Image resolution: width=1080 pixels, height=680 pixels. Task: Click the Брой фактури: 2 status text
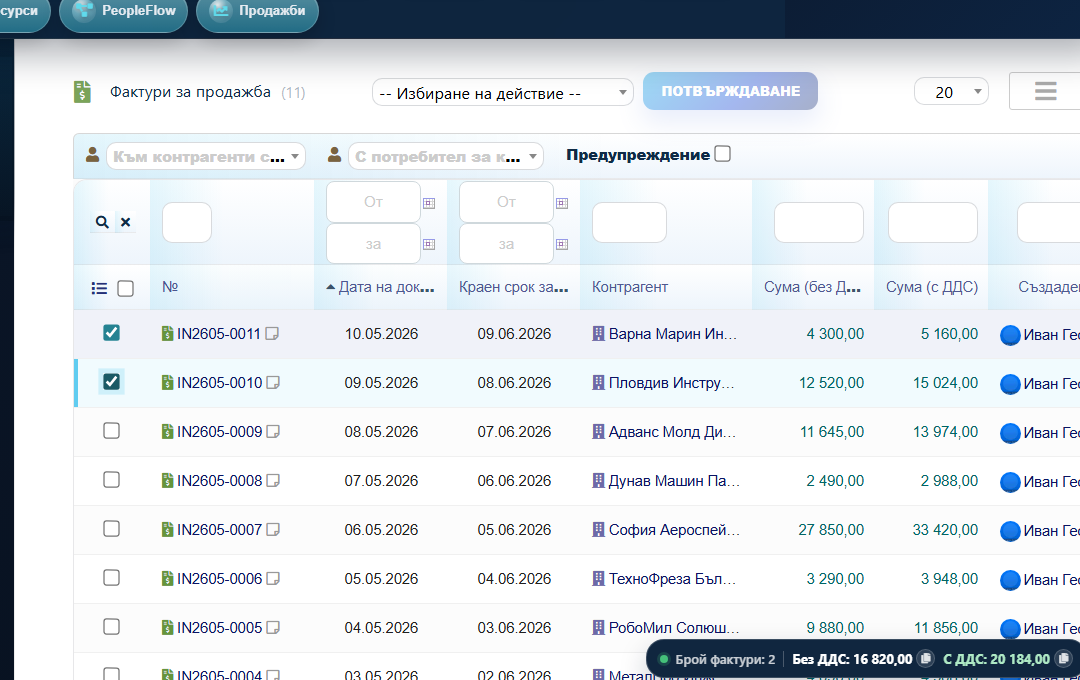point(725,659)
